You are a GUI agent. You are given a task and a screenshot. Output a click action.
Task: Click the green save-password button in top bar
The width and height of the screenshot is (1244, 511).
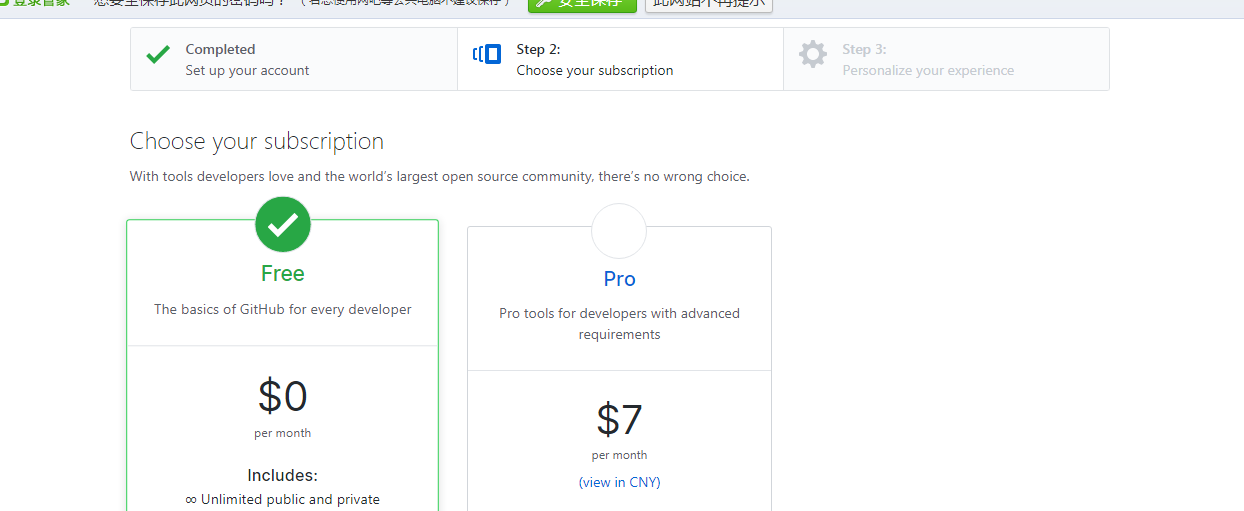[x=582, y=4]
